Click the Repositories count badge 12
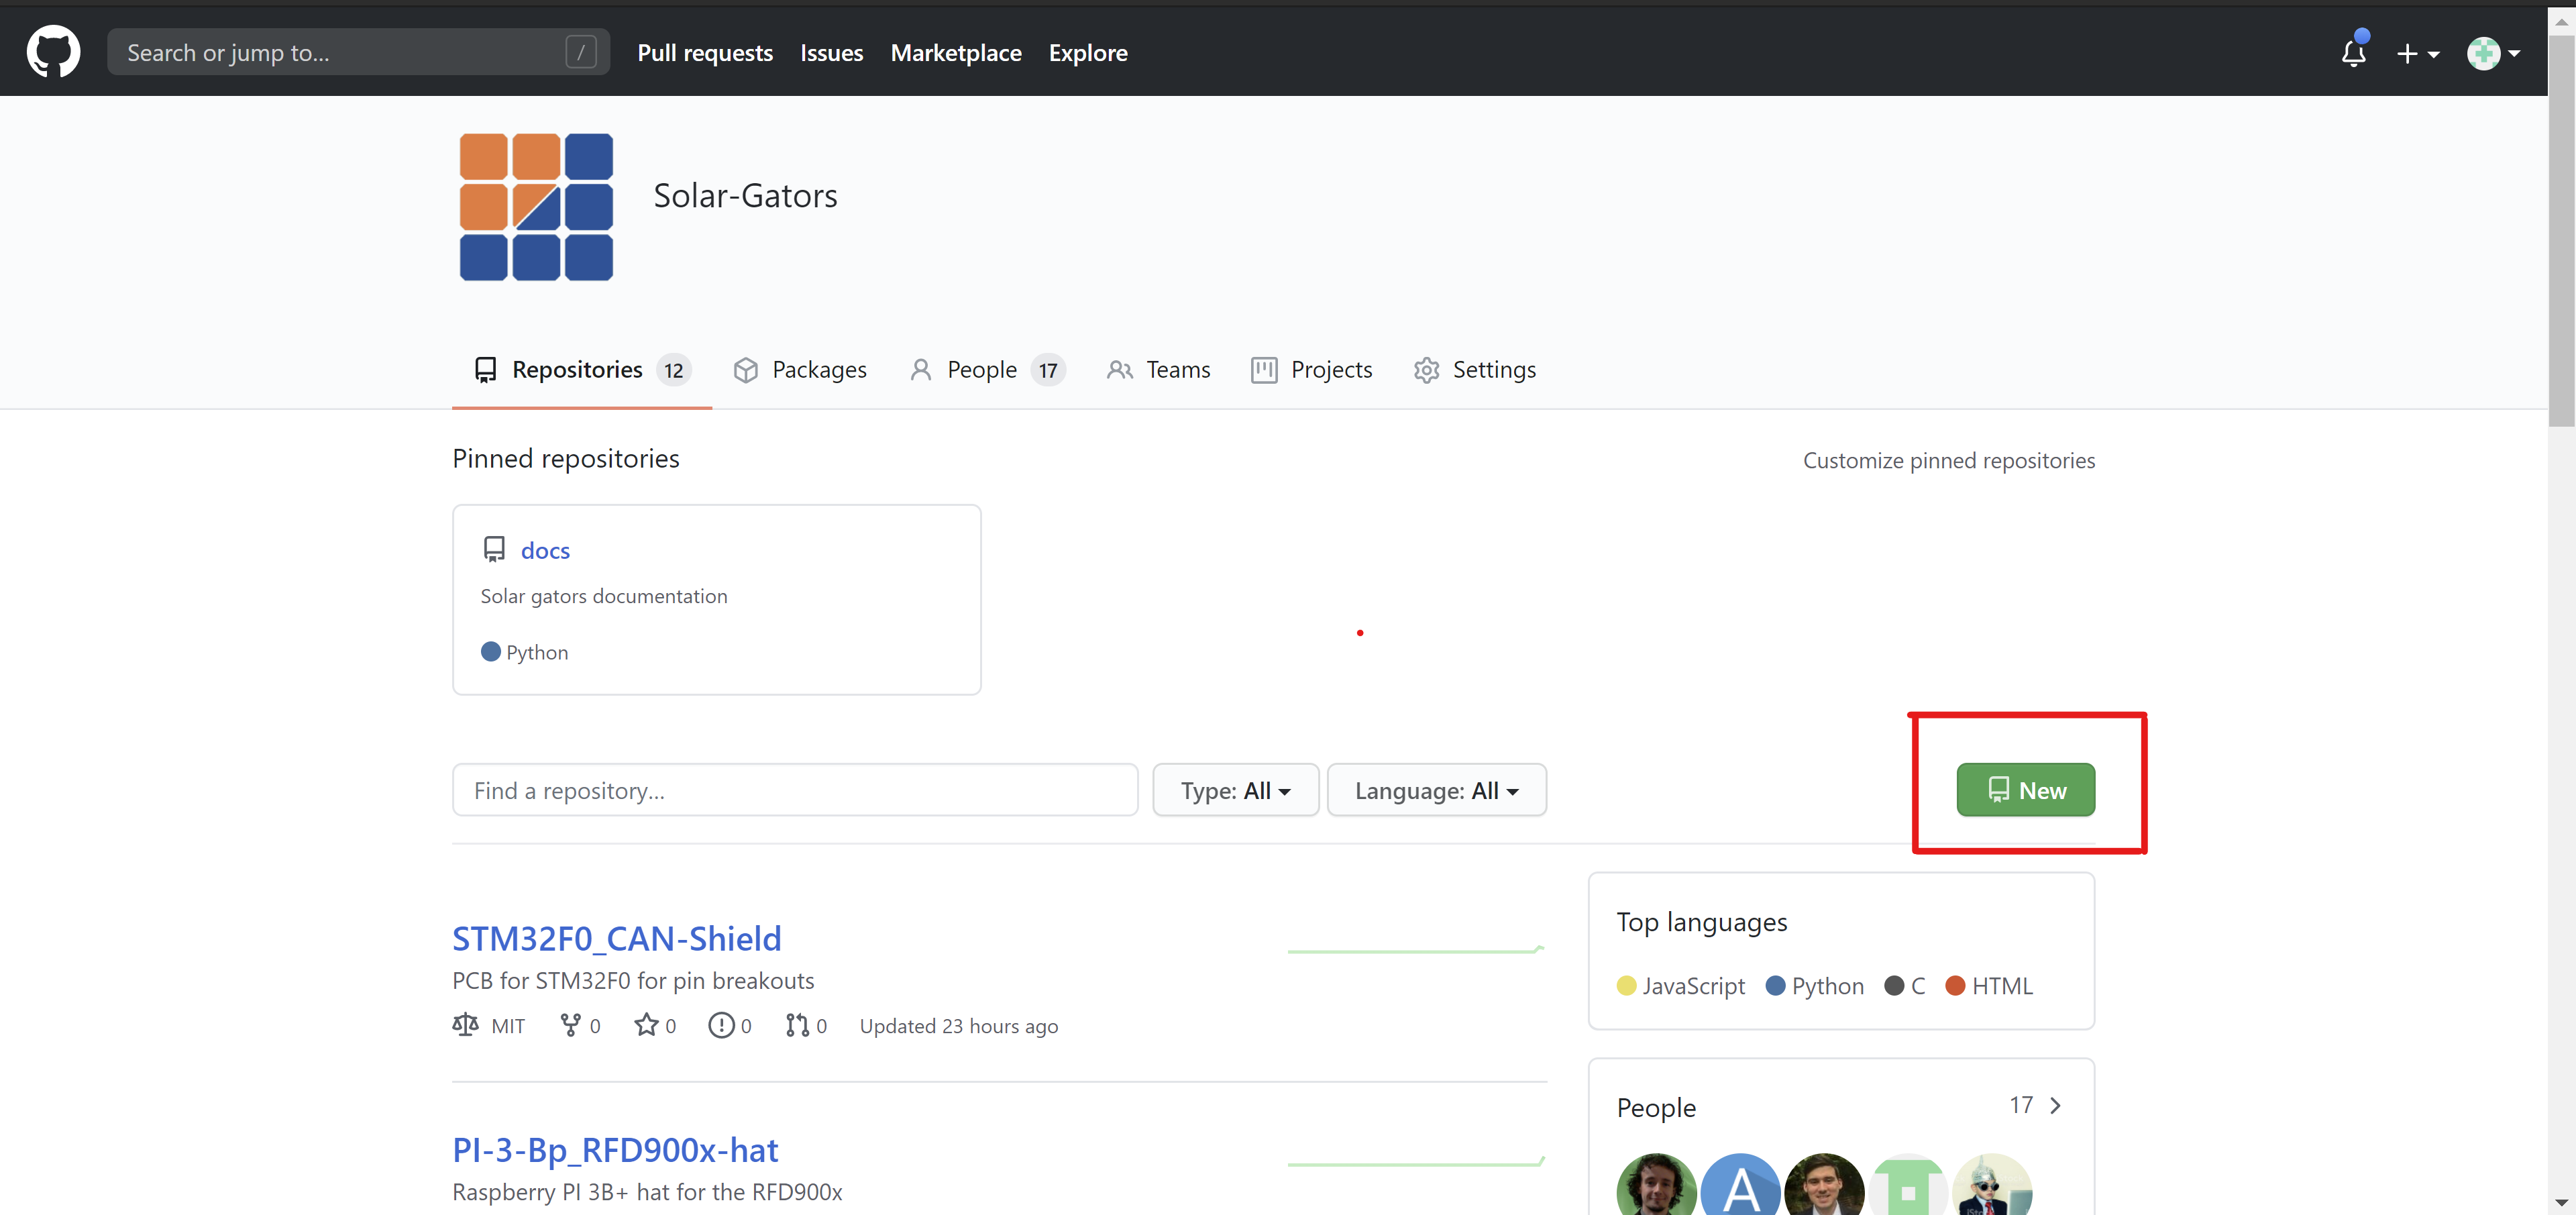This screenshot has height=1215, width=2576. point(674,370)
